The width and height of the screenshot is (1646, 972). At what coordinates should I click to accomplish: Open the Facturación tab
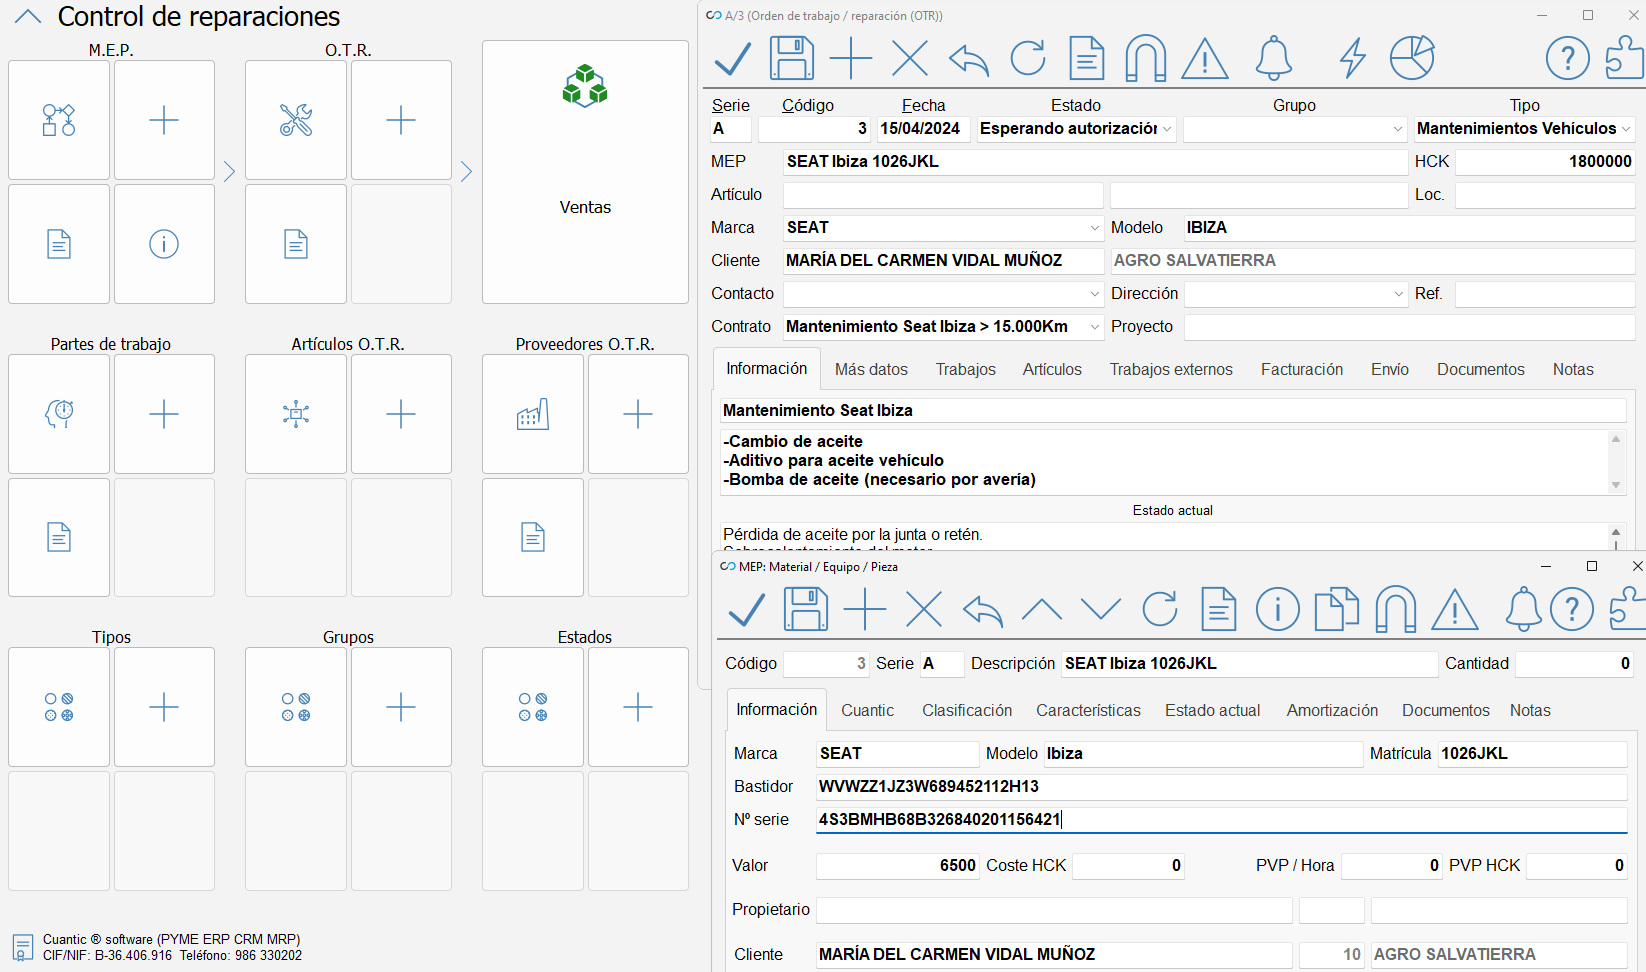(1302, 370)
